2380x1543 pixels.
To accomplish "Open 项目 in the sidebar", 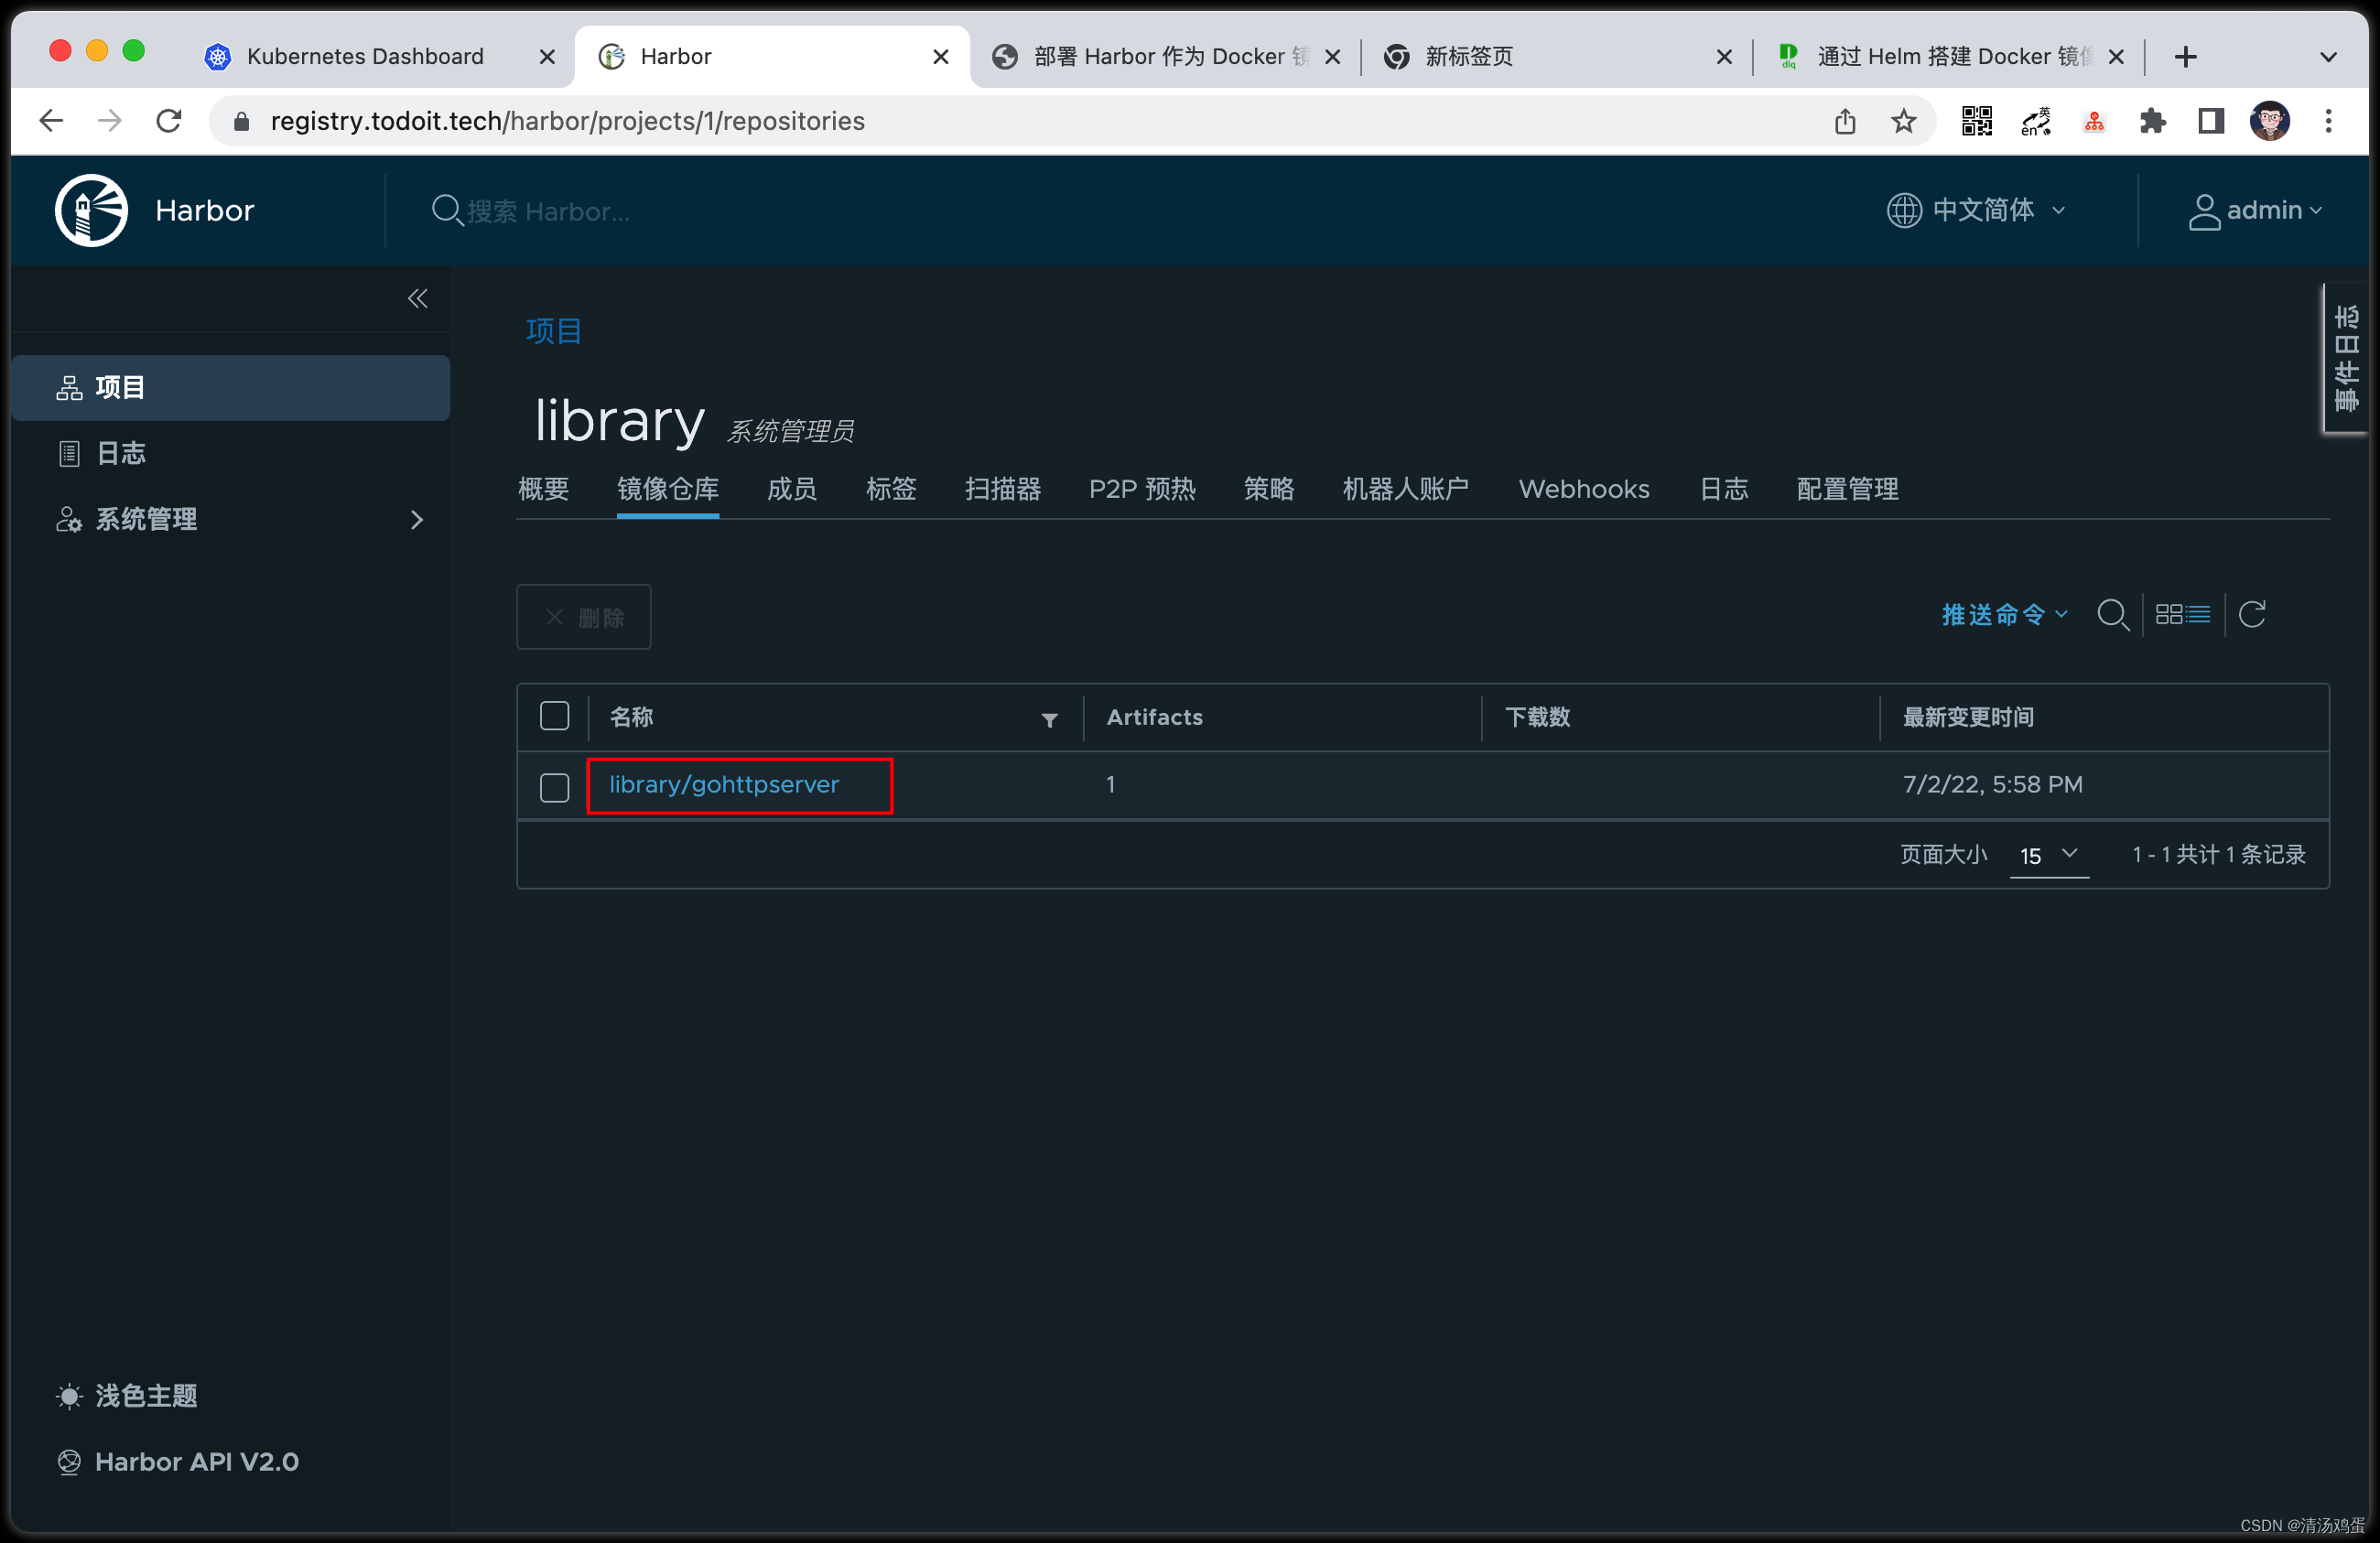I will pyautogui.click(x=231, y=387).
